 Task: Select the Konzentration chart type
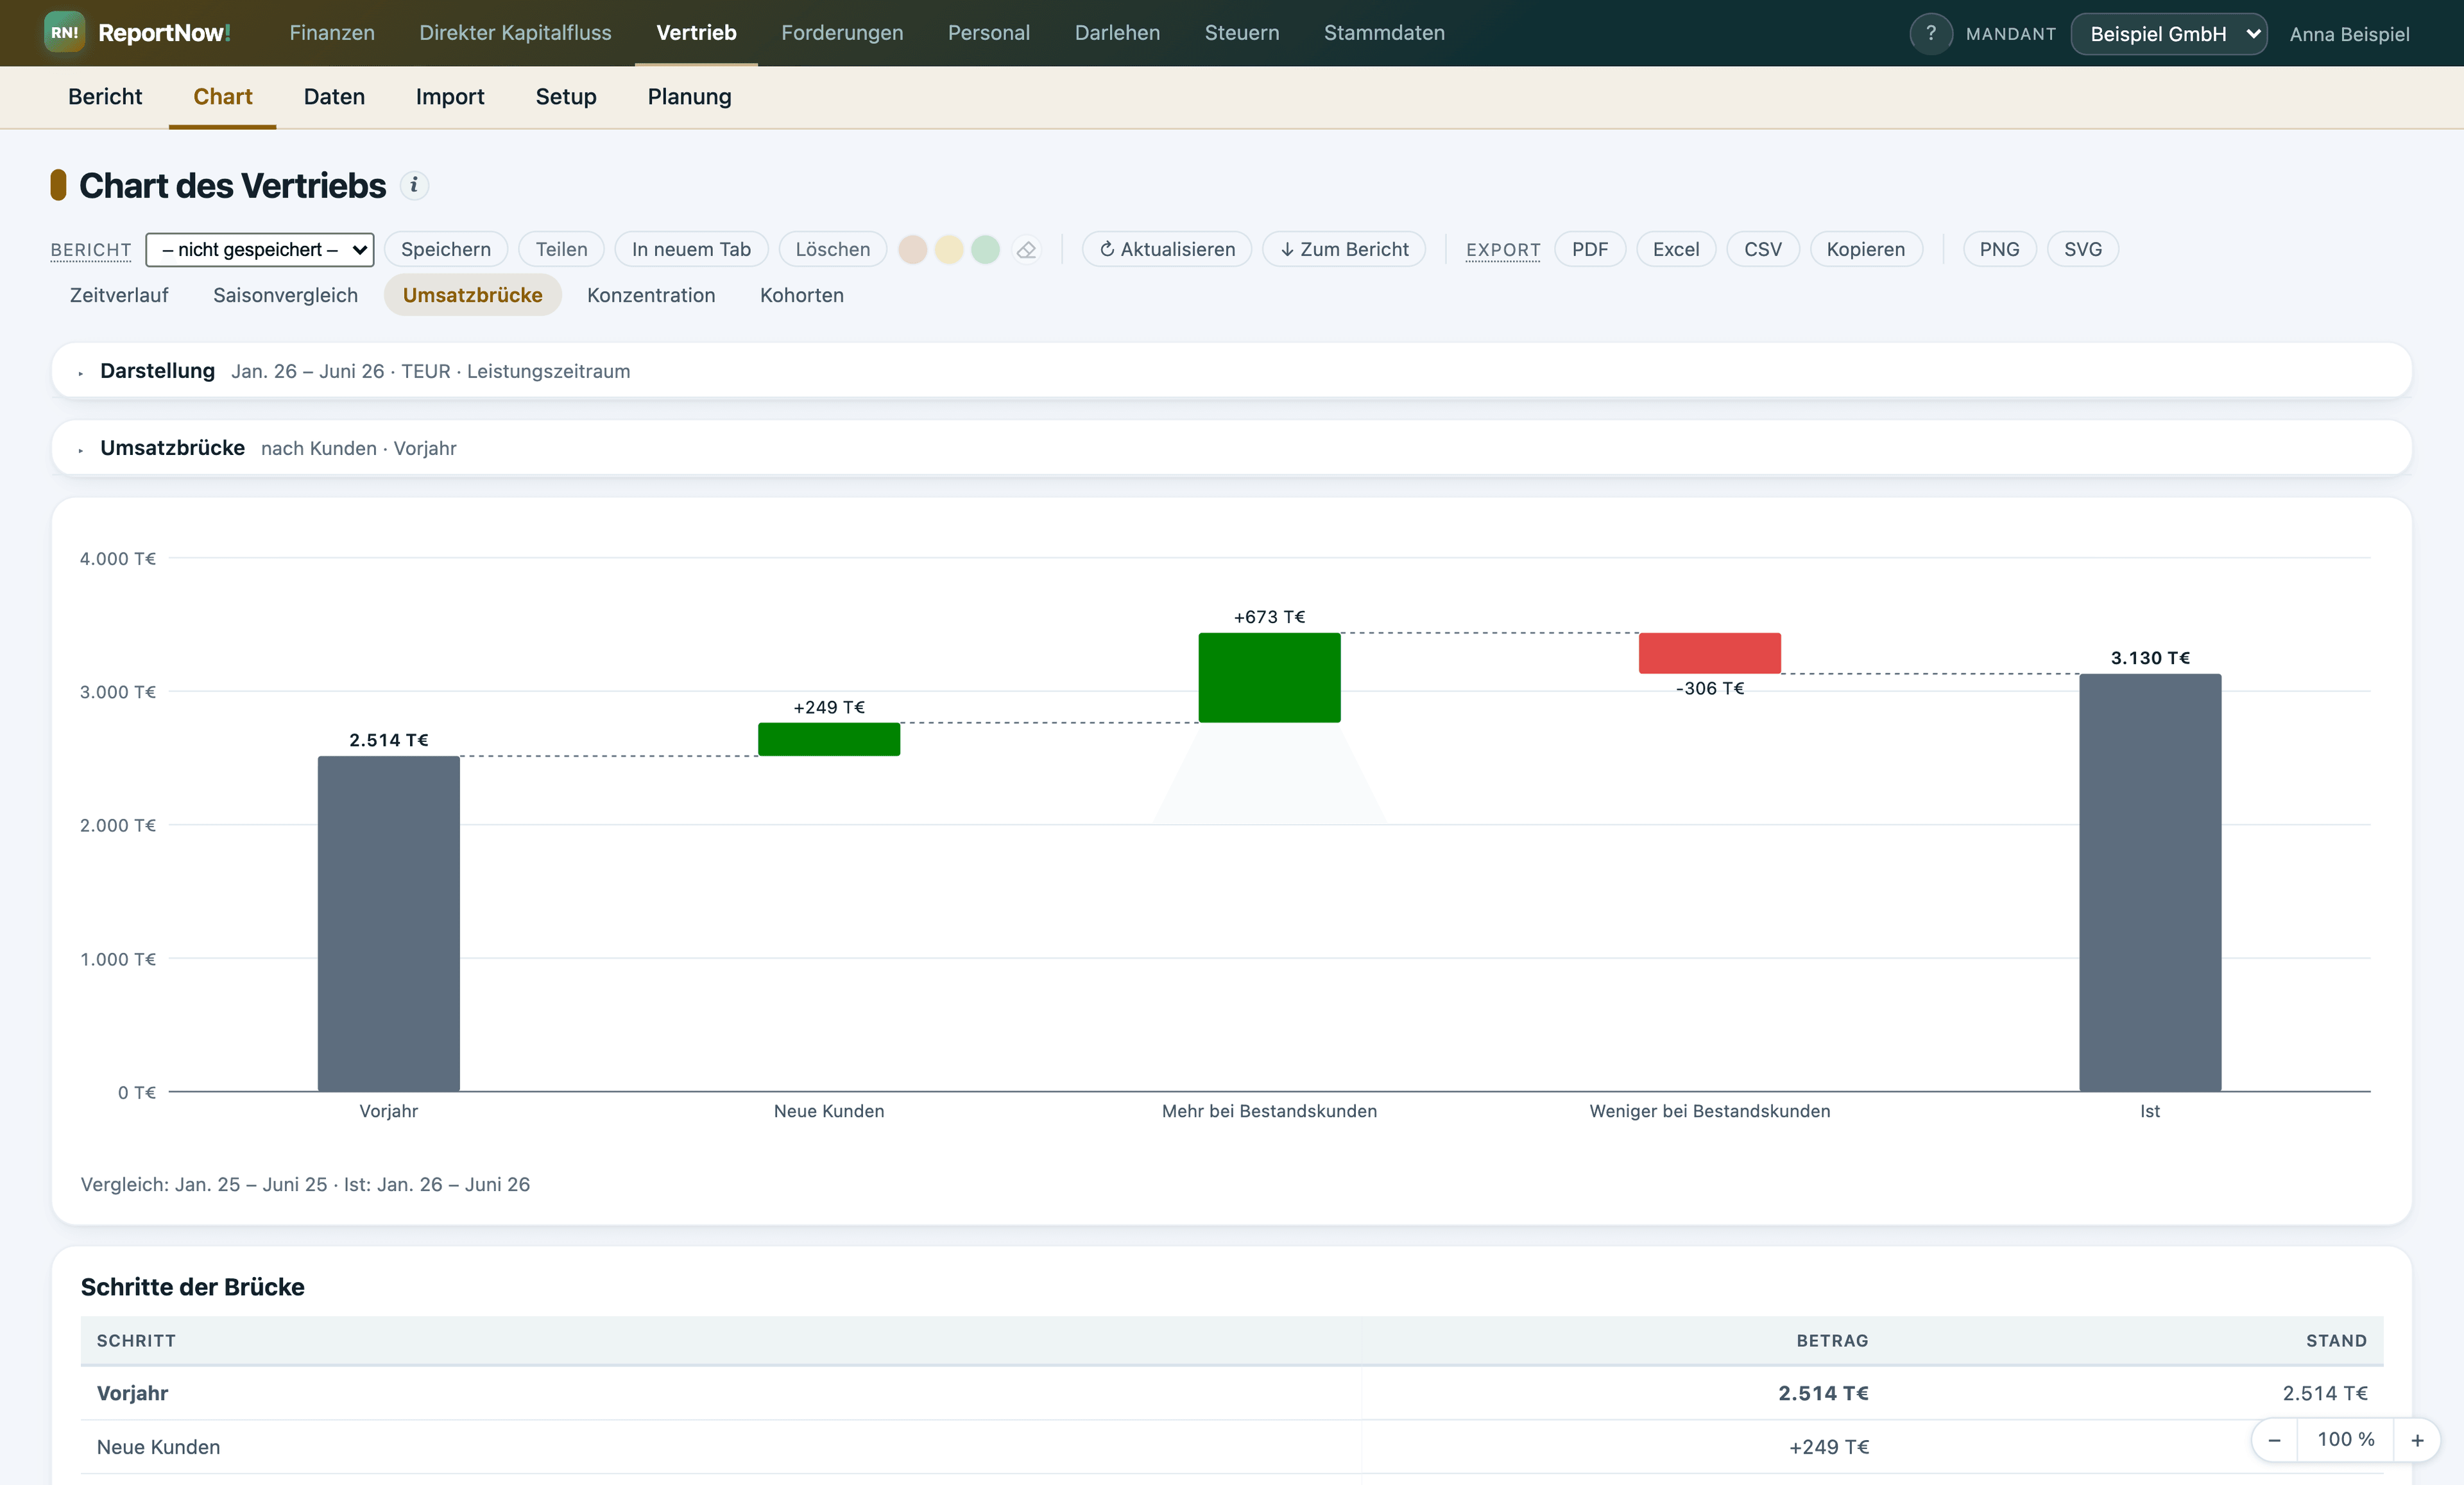coord(651,295)
